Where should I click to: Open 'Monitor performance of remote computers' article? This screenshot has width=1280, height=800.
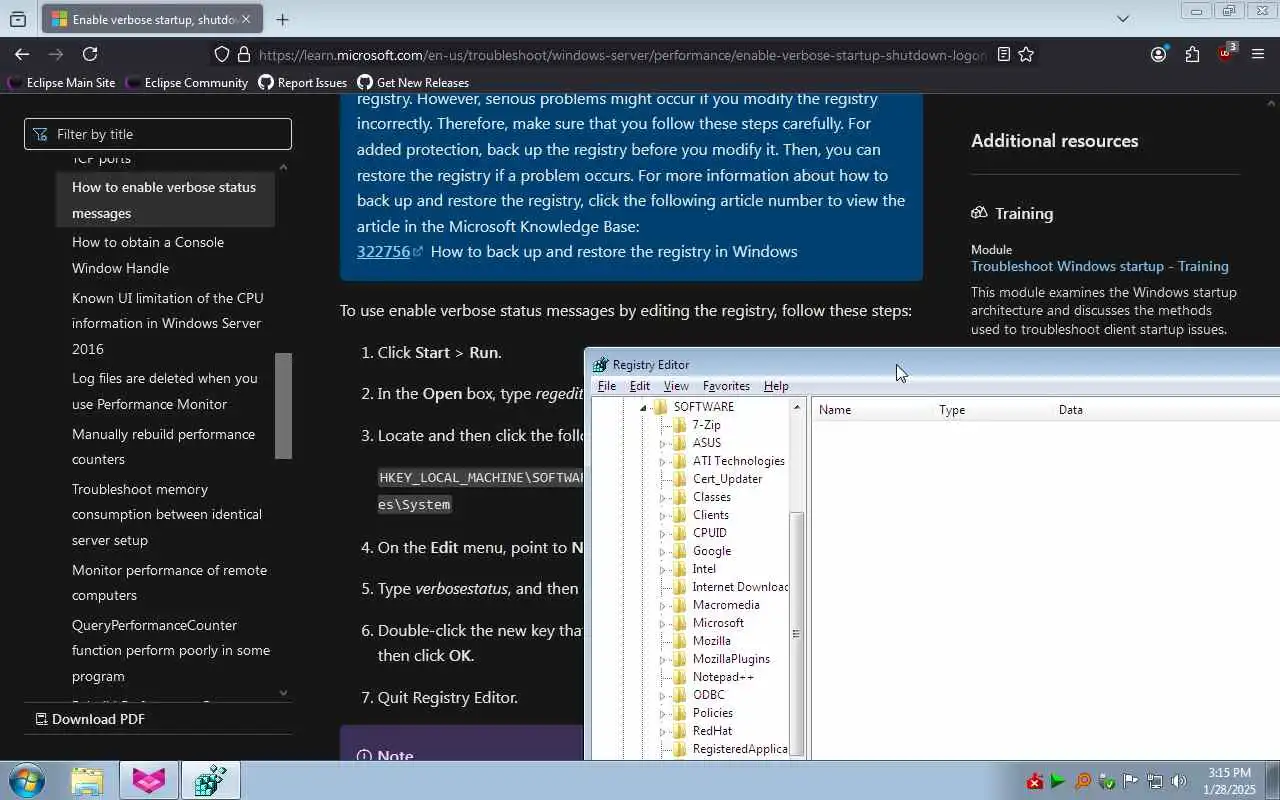tap(169, 583)
